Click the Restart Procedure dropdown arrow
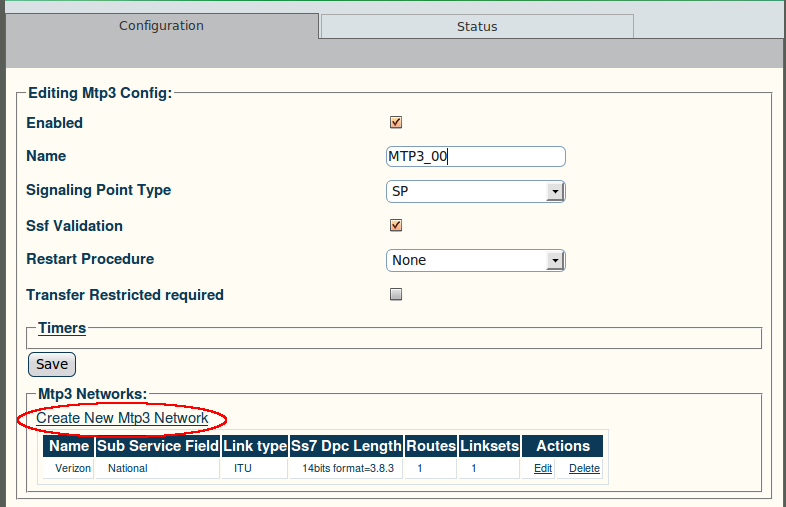The width and height of the screenshot is (786, 507). tap(555, 261)
